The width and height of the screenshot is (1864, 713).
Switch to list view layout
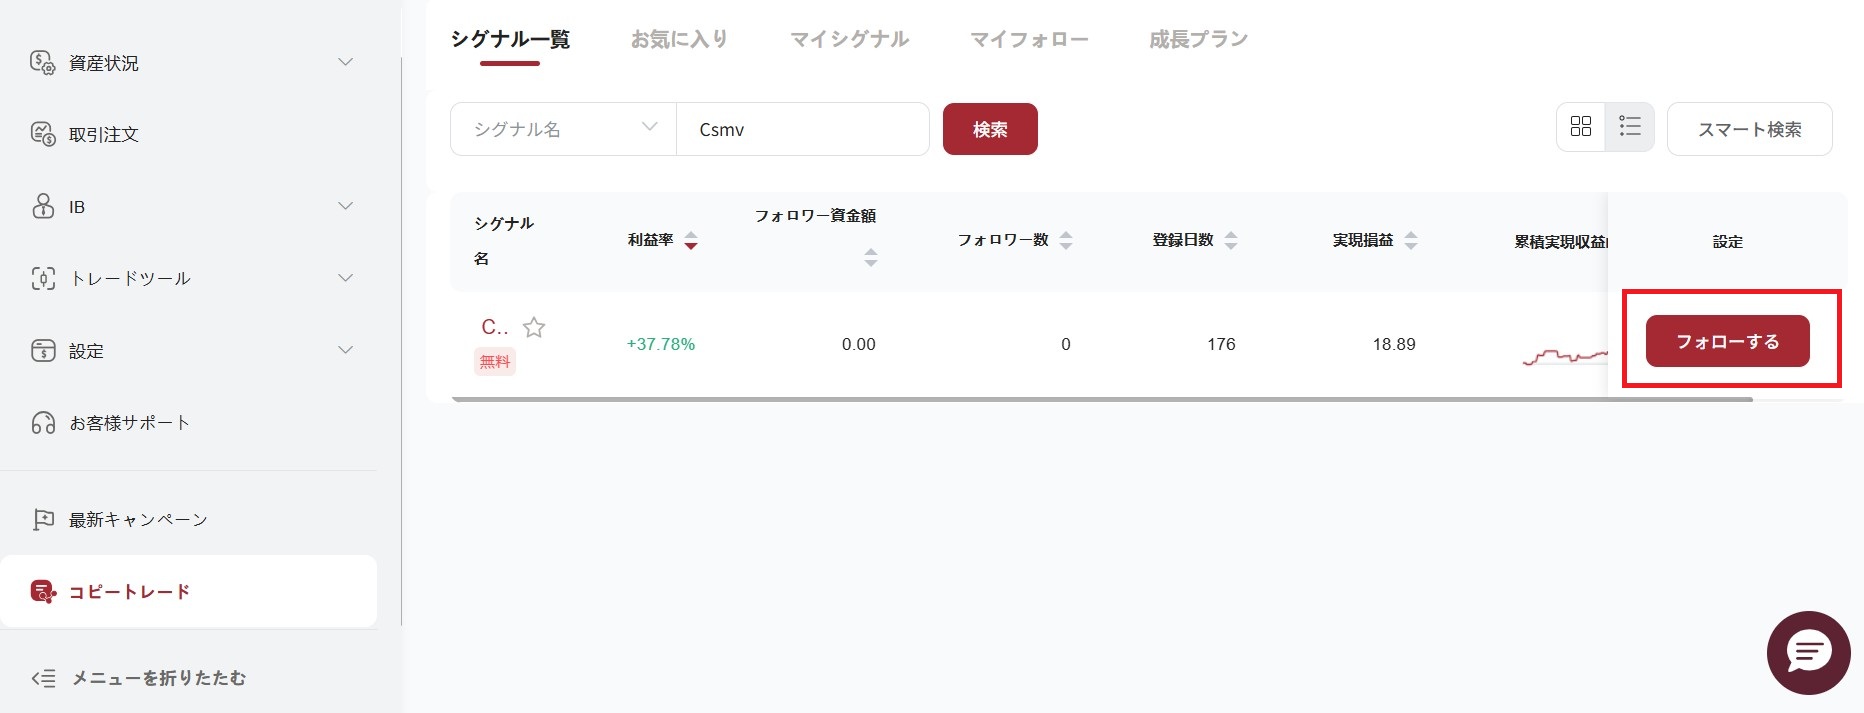click(1630, 127)
